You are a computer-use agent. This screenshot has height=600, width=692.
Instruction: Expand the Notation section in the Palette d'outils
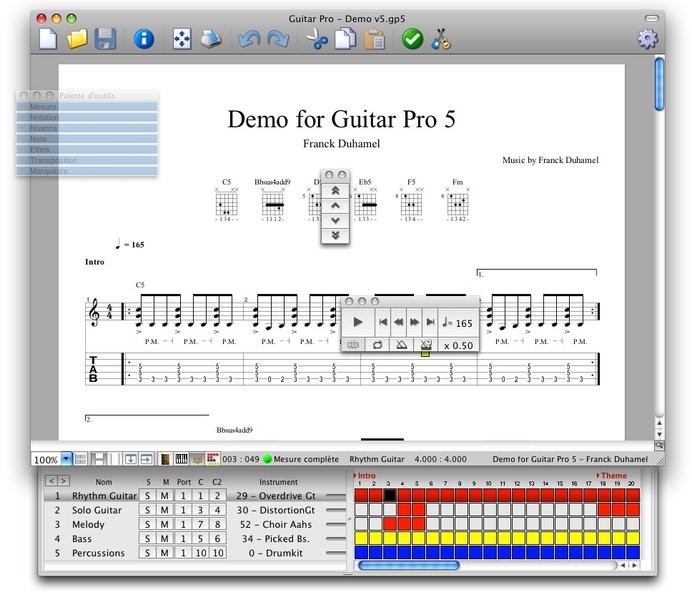tap(87, 117)
